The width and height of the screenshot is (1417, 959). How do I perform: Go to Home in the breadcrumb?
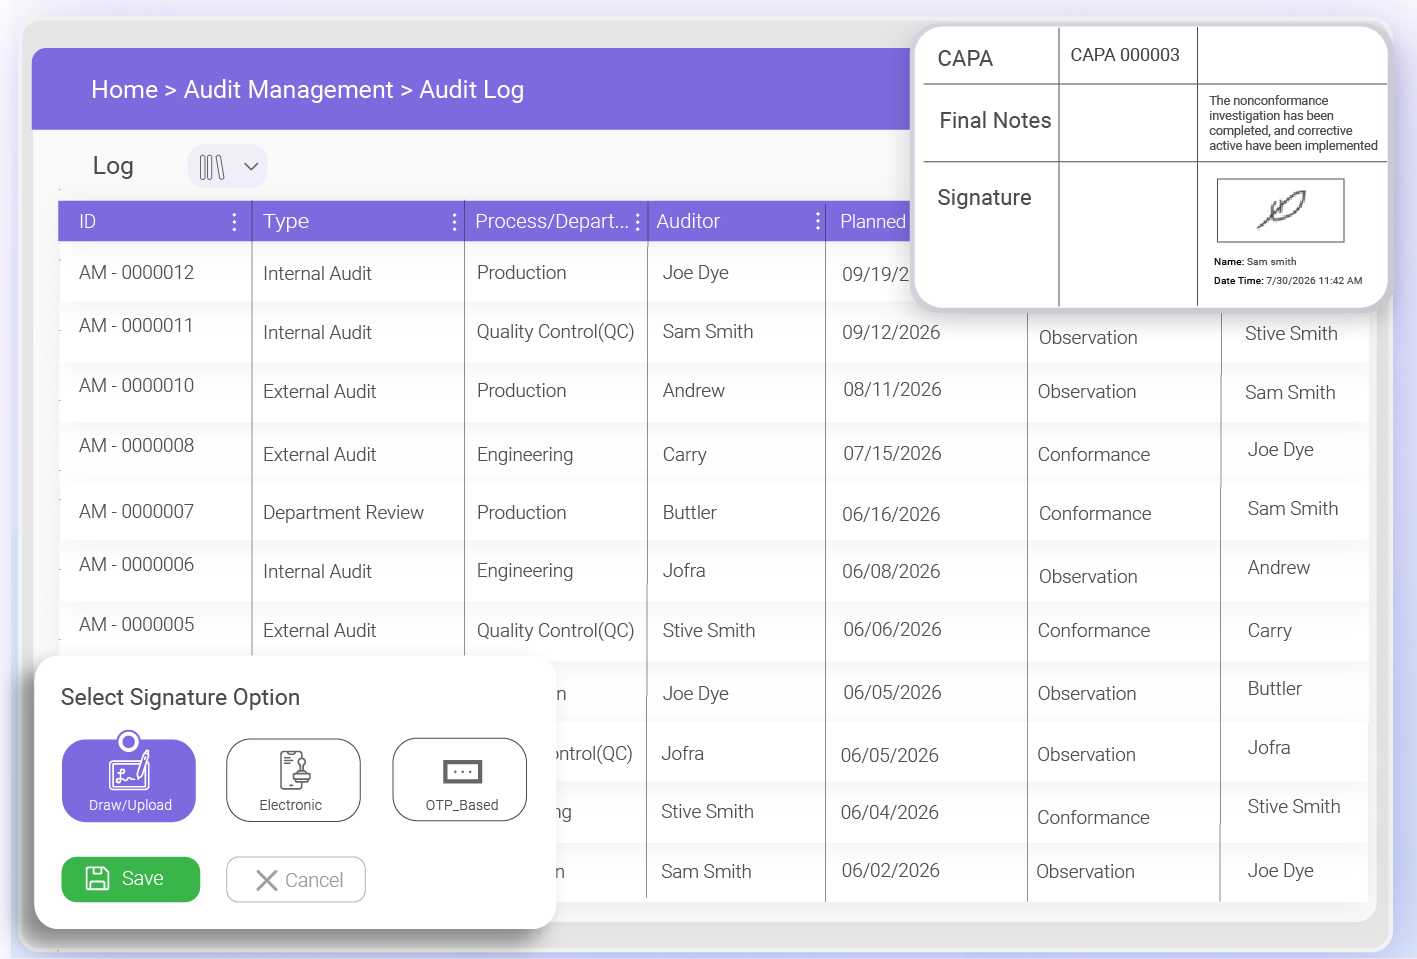[124, 90]
